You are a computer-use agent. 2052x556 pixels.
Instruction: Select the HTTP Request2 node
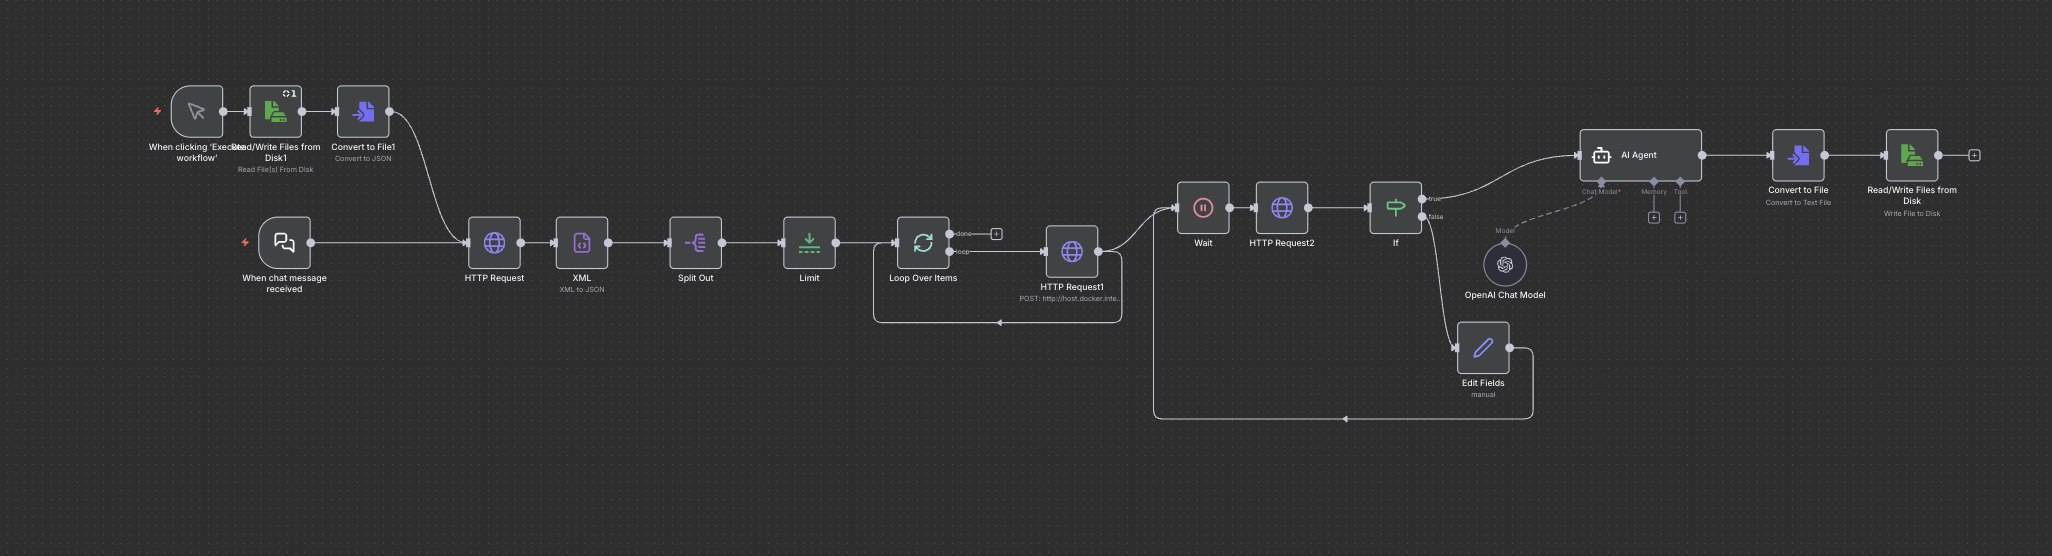(x=1282, y=207)
